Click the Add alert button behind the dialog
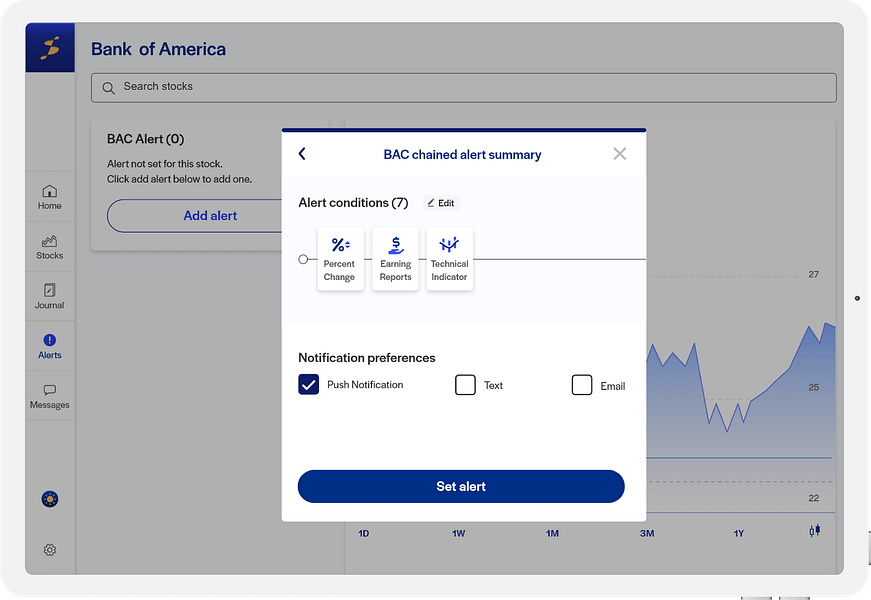871x600 pixels. [x=194, y=216]
